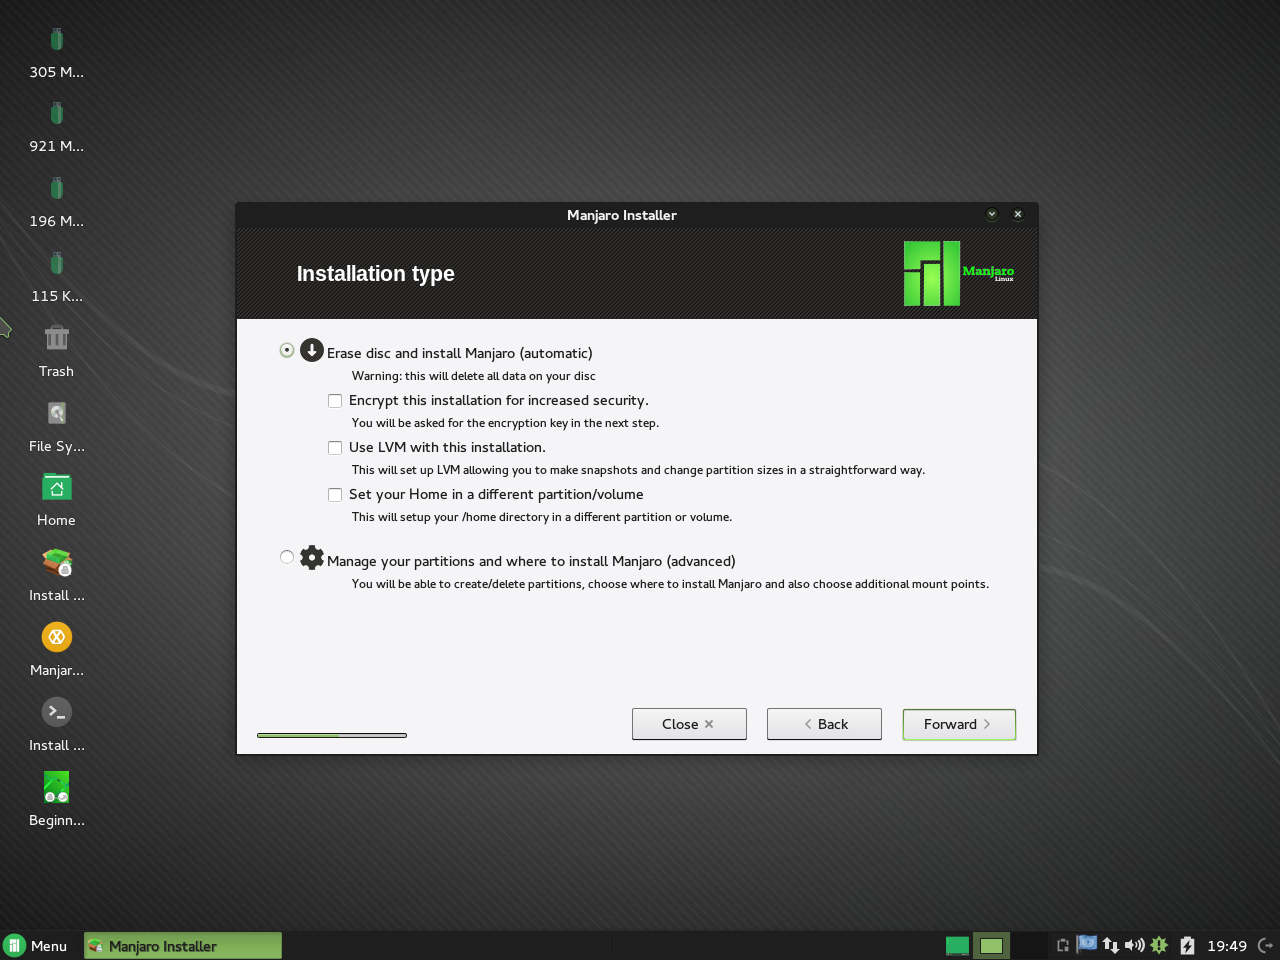Click Forward to continue installation
Viewport: 1280px width, 960px height.
coord(959,724)
